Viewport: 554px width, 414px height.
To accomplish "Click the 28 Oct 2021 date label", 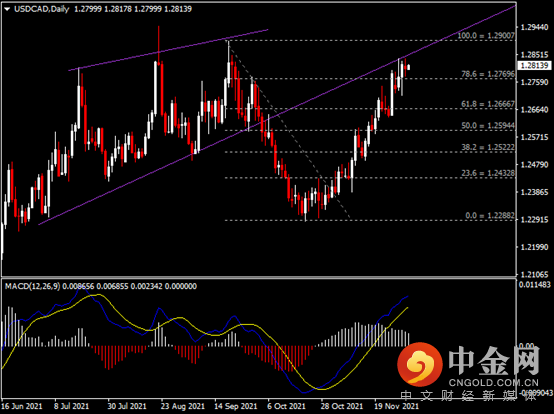I will tap(342, 406).
